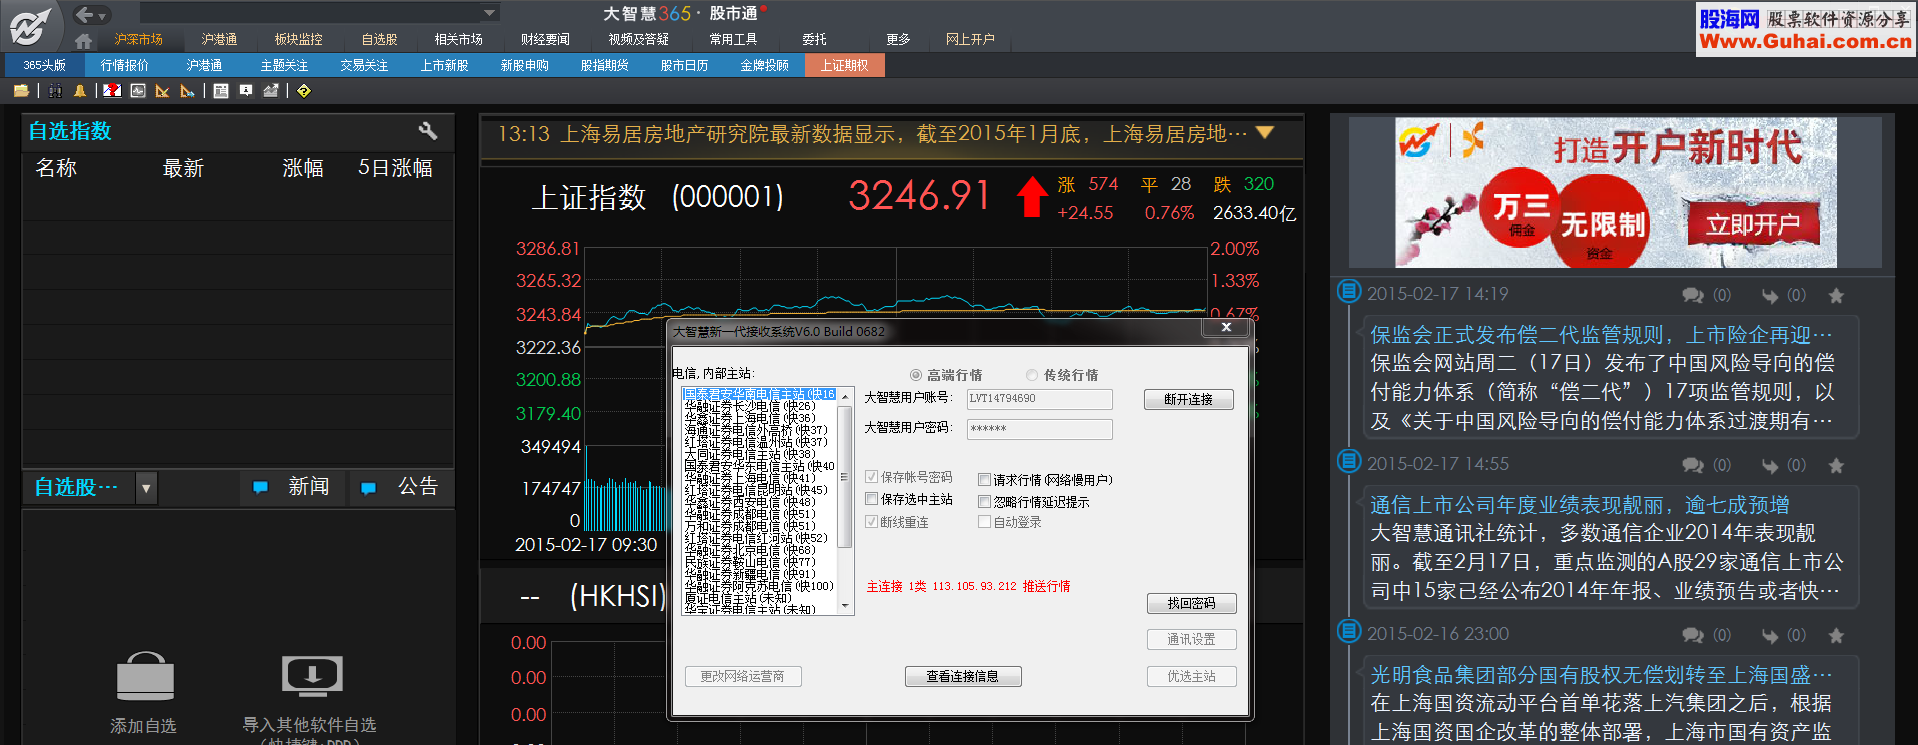Viewport: 1918px width, 745px height.
Task: Click the 网上开户 menu item
Action: point(970,39)
